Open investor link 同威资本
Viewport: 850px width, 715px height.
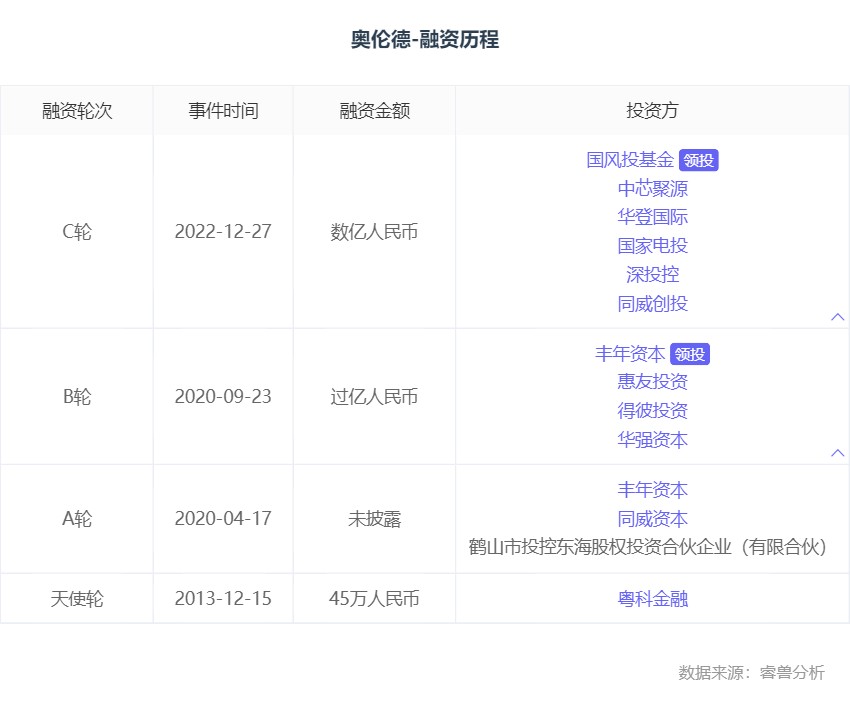653,519
